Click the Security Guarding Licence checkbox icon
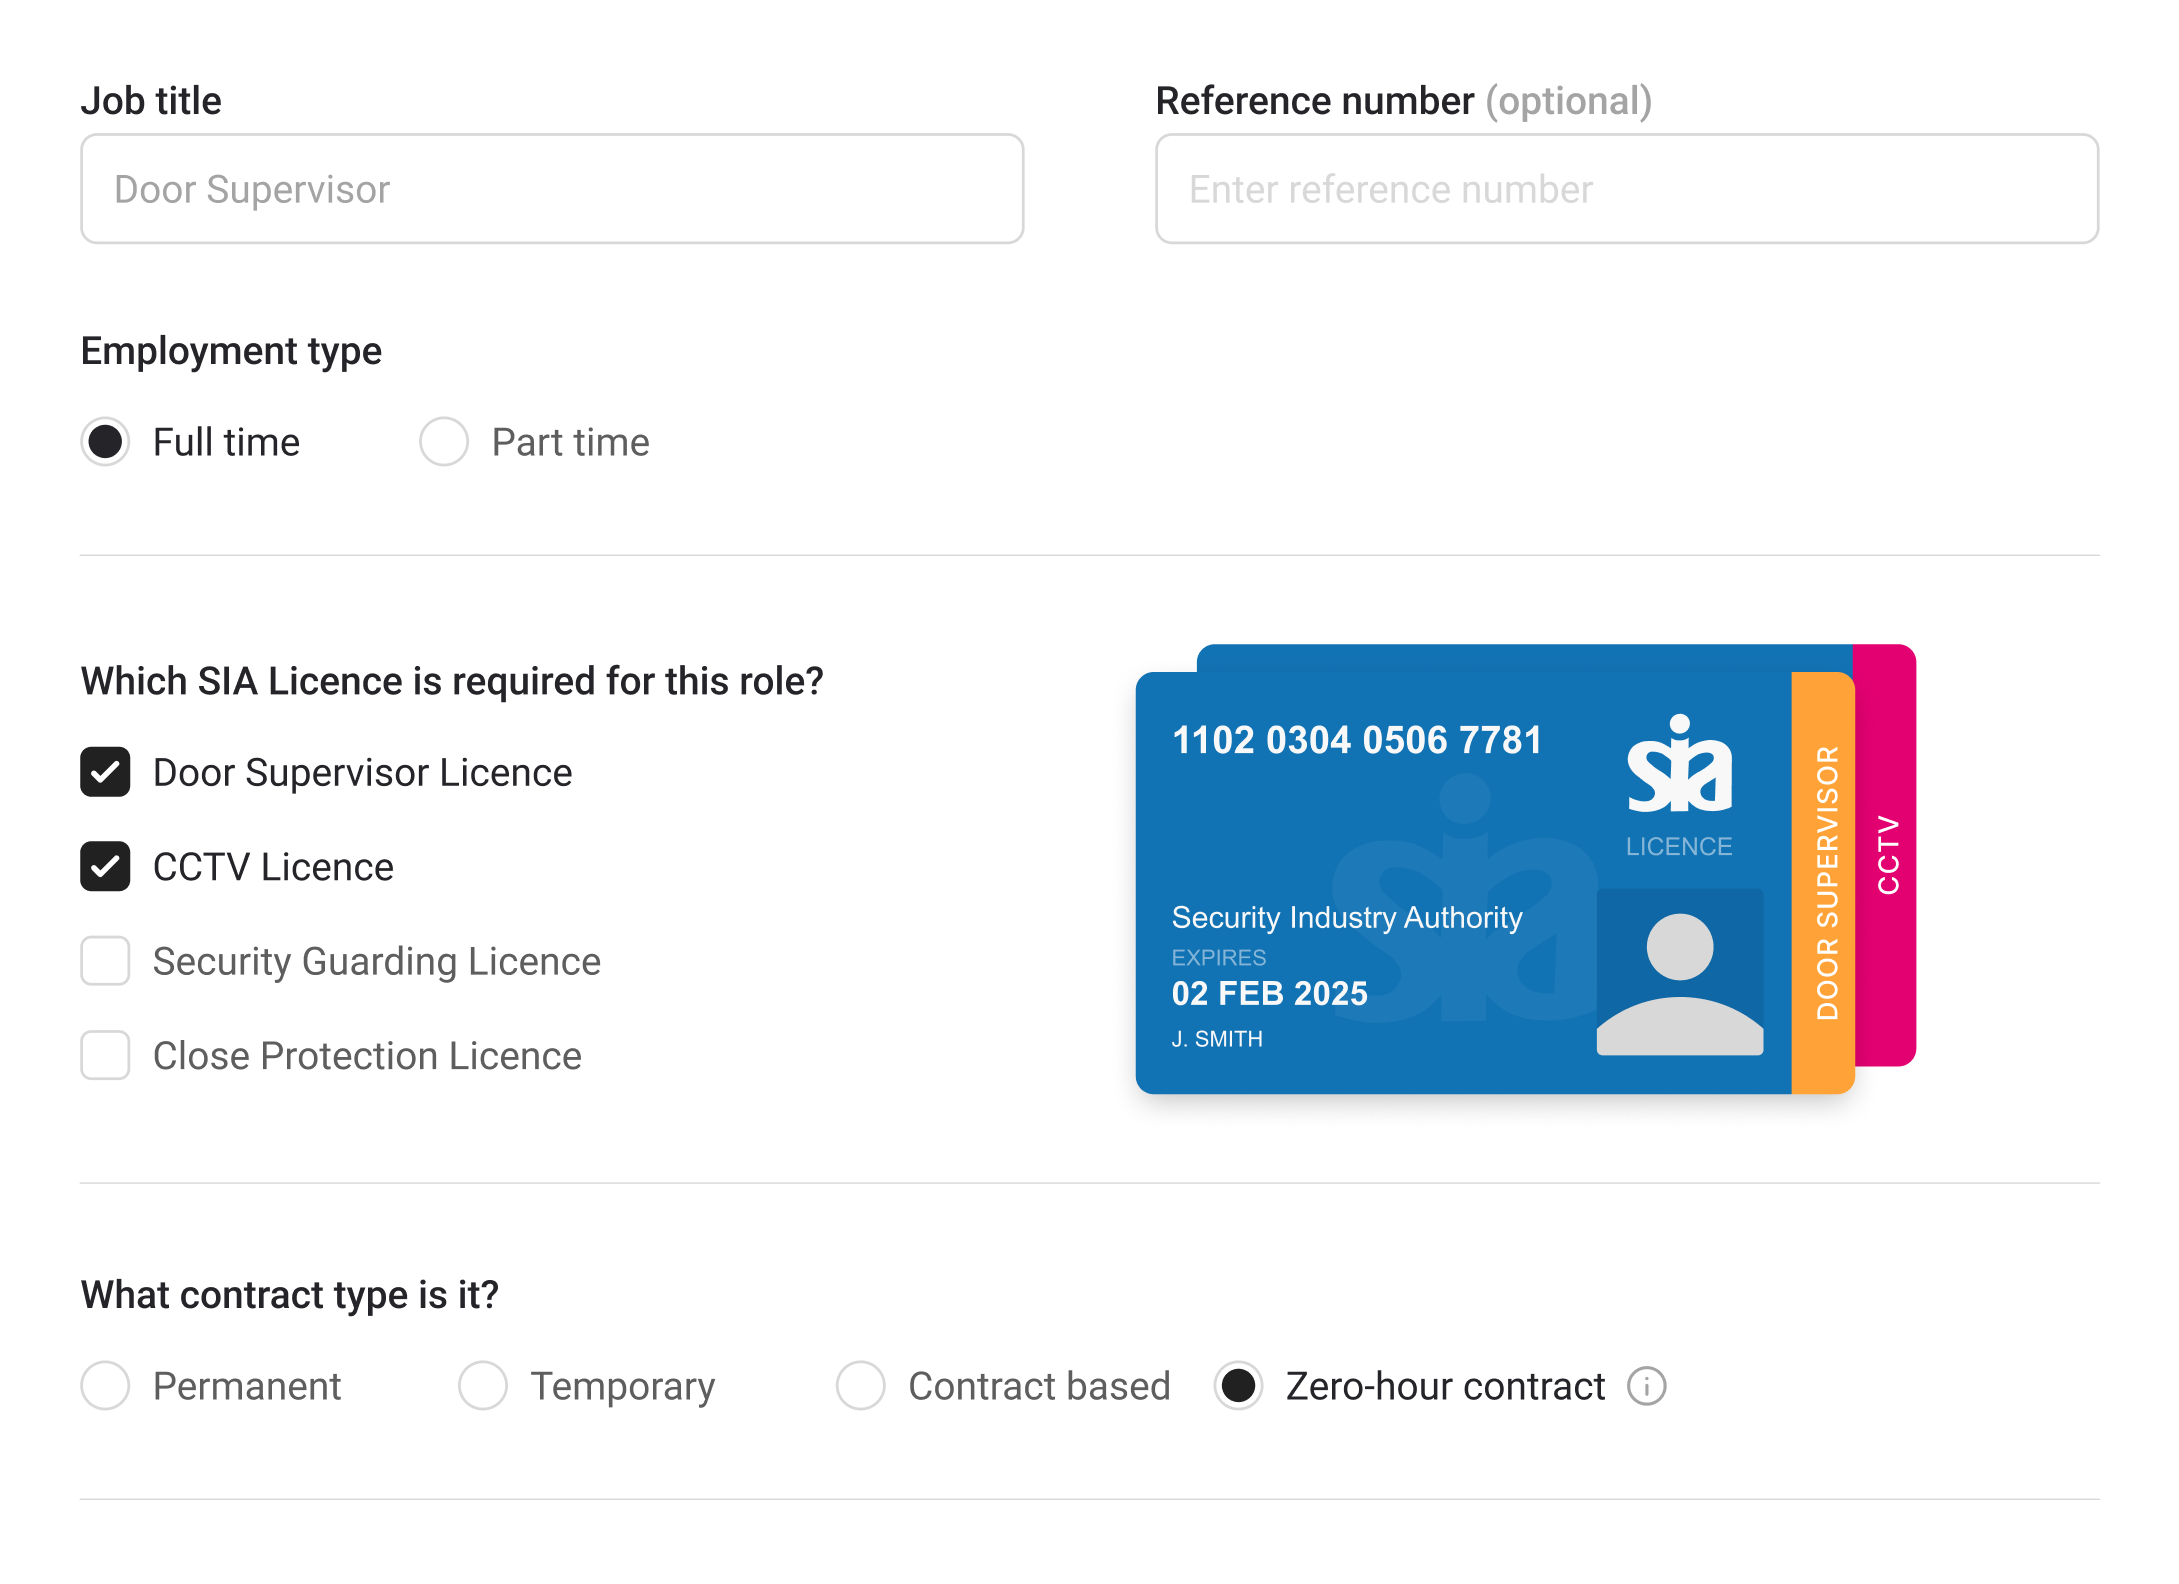 (x=107, y=961)
